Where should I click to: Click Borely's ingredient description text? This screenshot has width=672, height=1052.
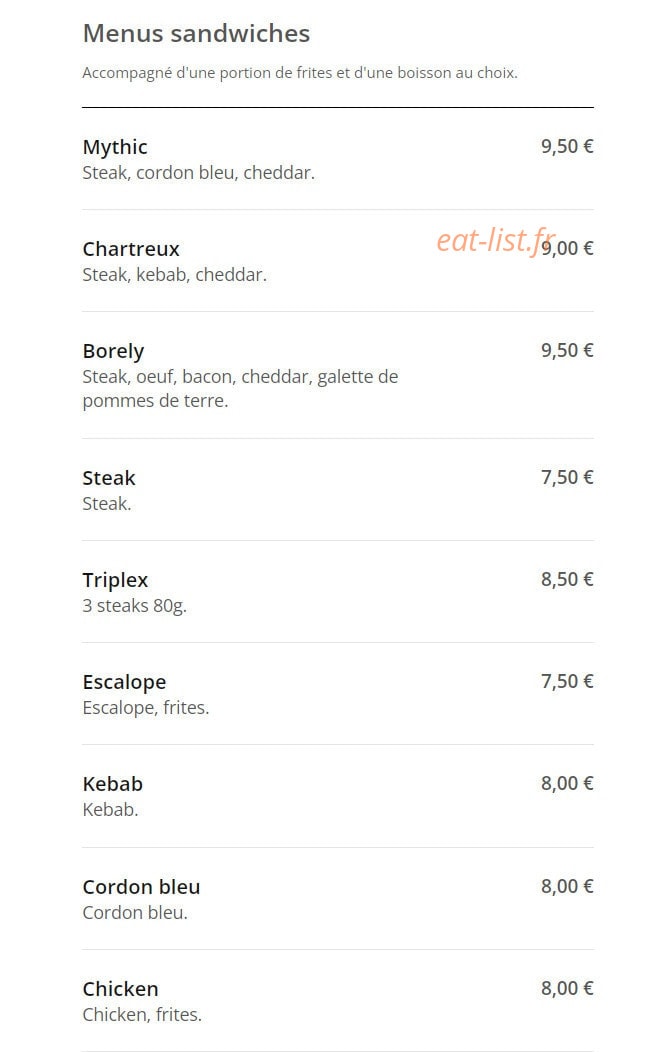click(240, 388)
